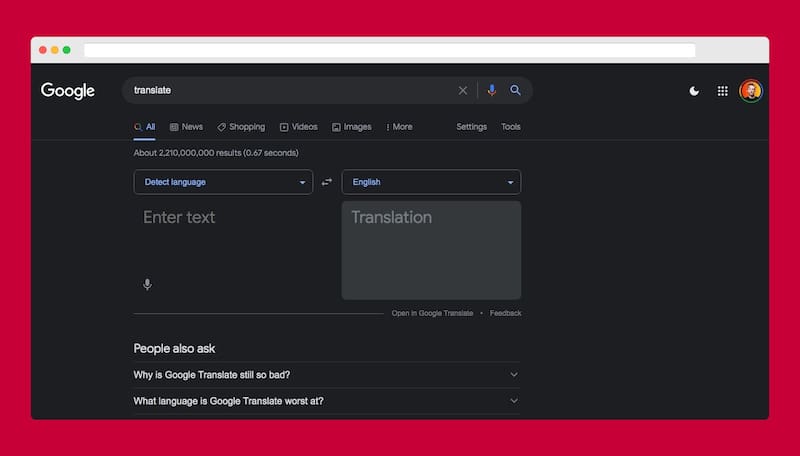Viewport: 800px width, 456px height.
Task: Open the Detect language dropdown
Action: pos(223,182)
